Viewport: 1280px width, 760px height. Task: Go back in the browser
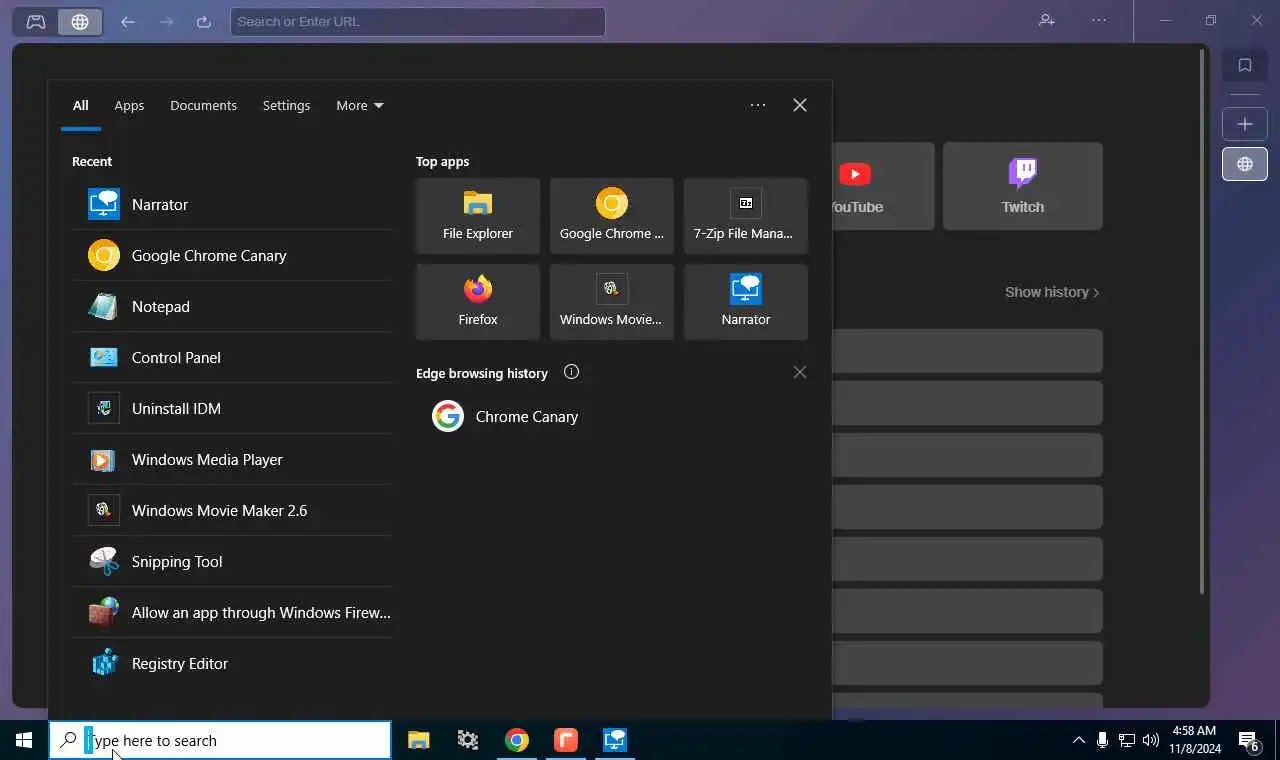tap(128, 21)
